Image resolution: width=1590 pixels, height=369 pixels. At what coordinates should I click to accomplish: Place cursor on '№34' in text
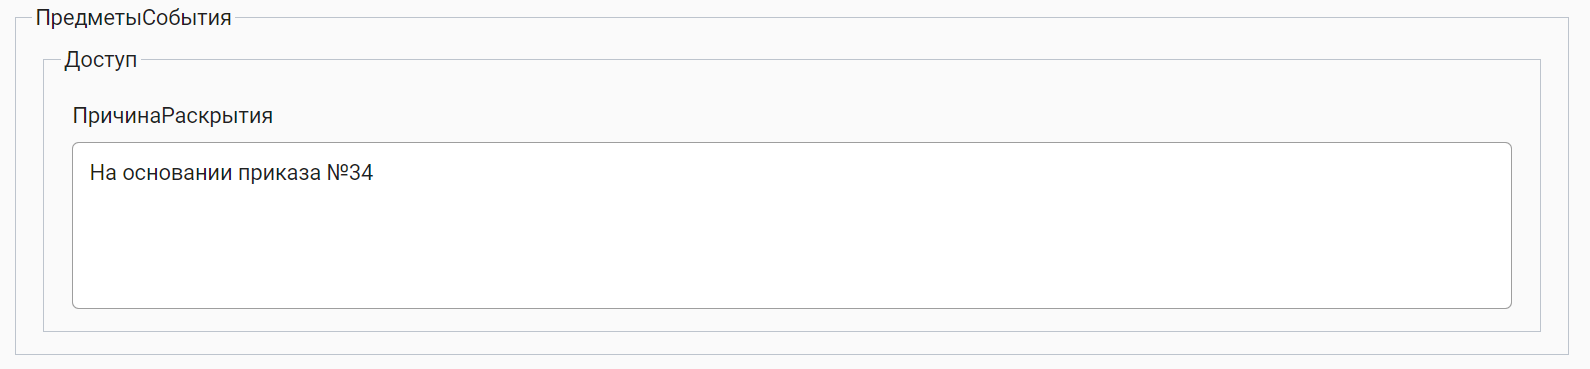pos(350,173)
